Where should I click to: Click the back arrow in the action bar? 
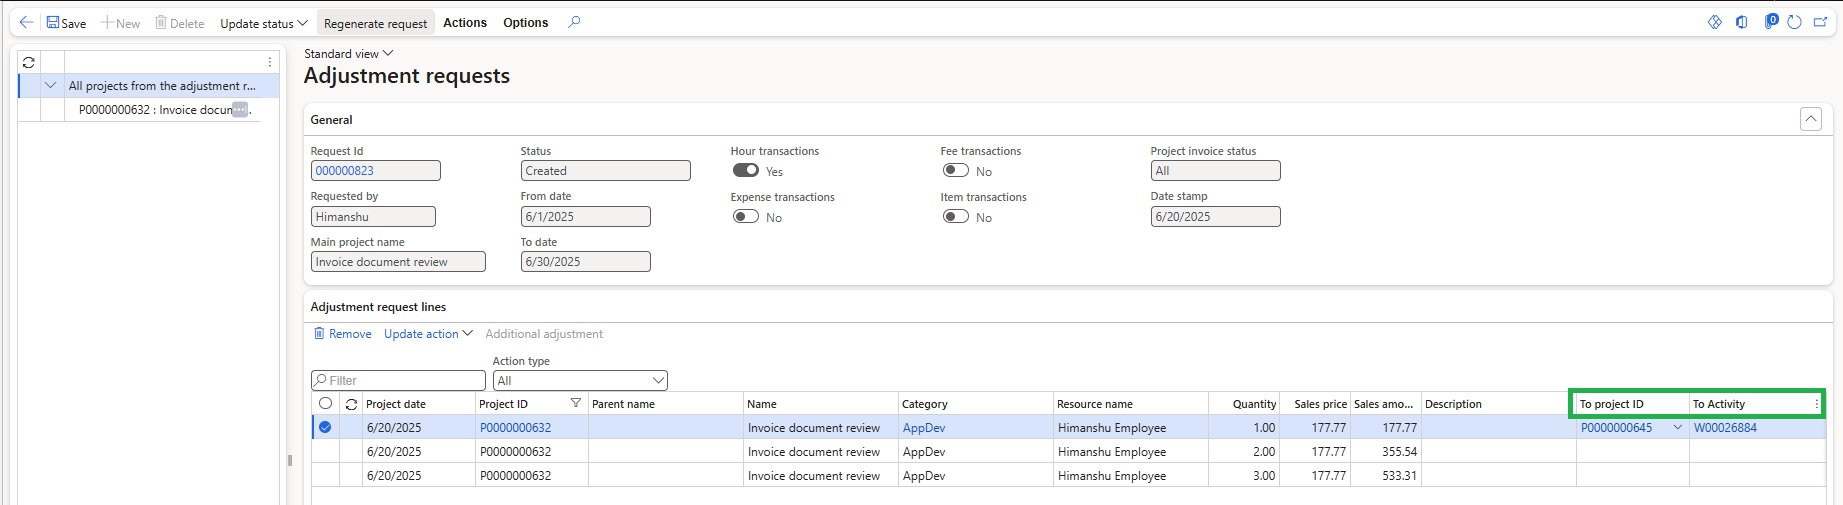[x=26, y=22]
